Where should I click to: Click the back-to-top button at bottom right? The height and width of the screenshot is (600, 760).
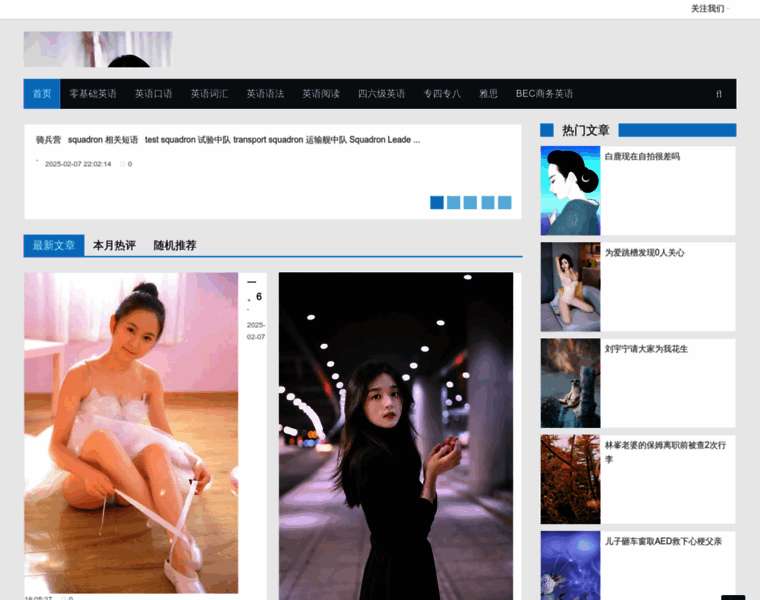pyautogui.click(x=733, y=597)
